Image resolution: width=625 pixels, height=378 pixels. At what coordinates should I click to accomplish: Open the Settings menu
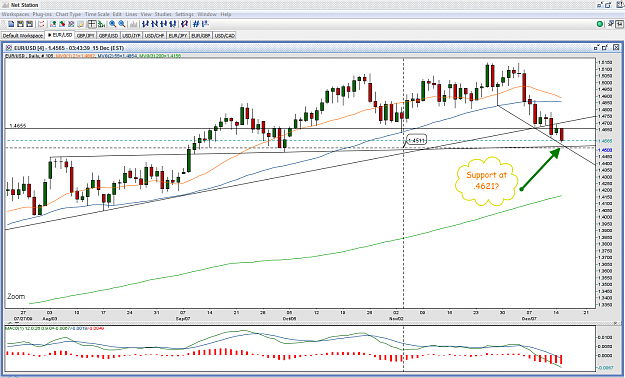185,14
